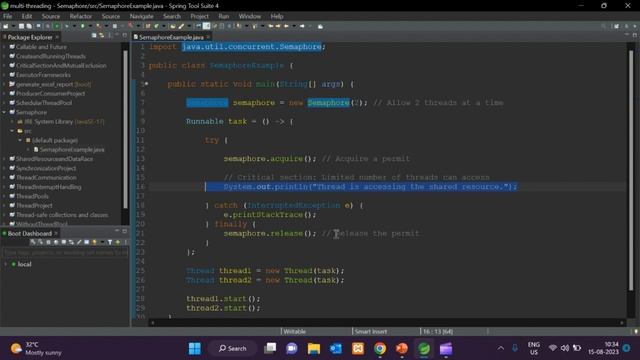Select the ProducerConsumerProject project
Image resolution: width=640 pixels, height=360 pixels.
click(50, 93)
